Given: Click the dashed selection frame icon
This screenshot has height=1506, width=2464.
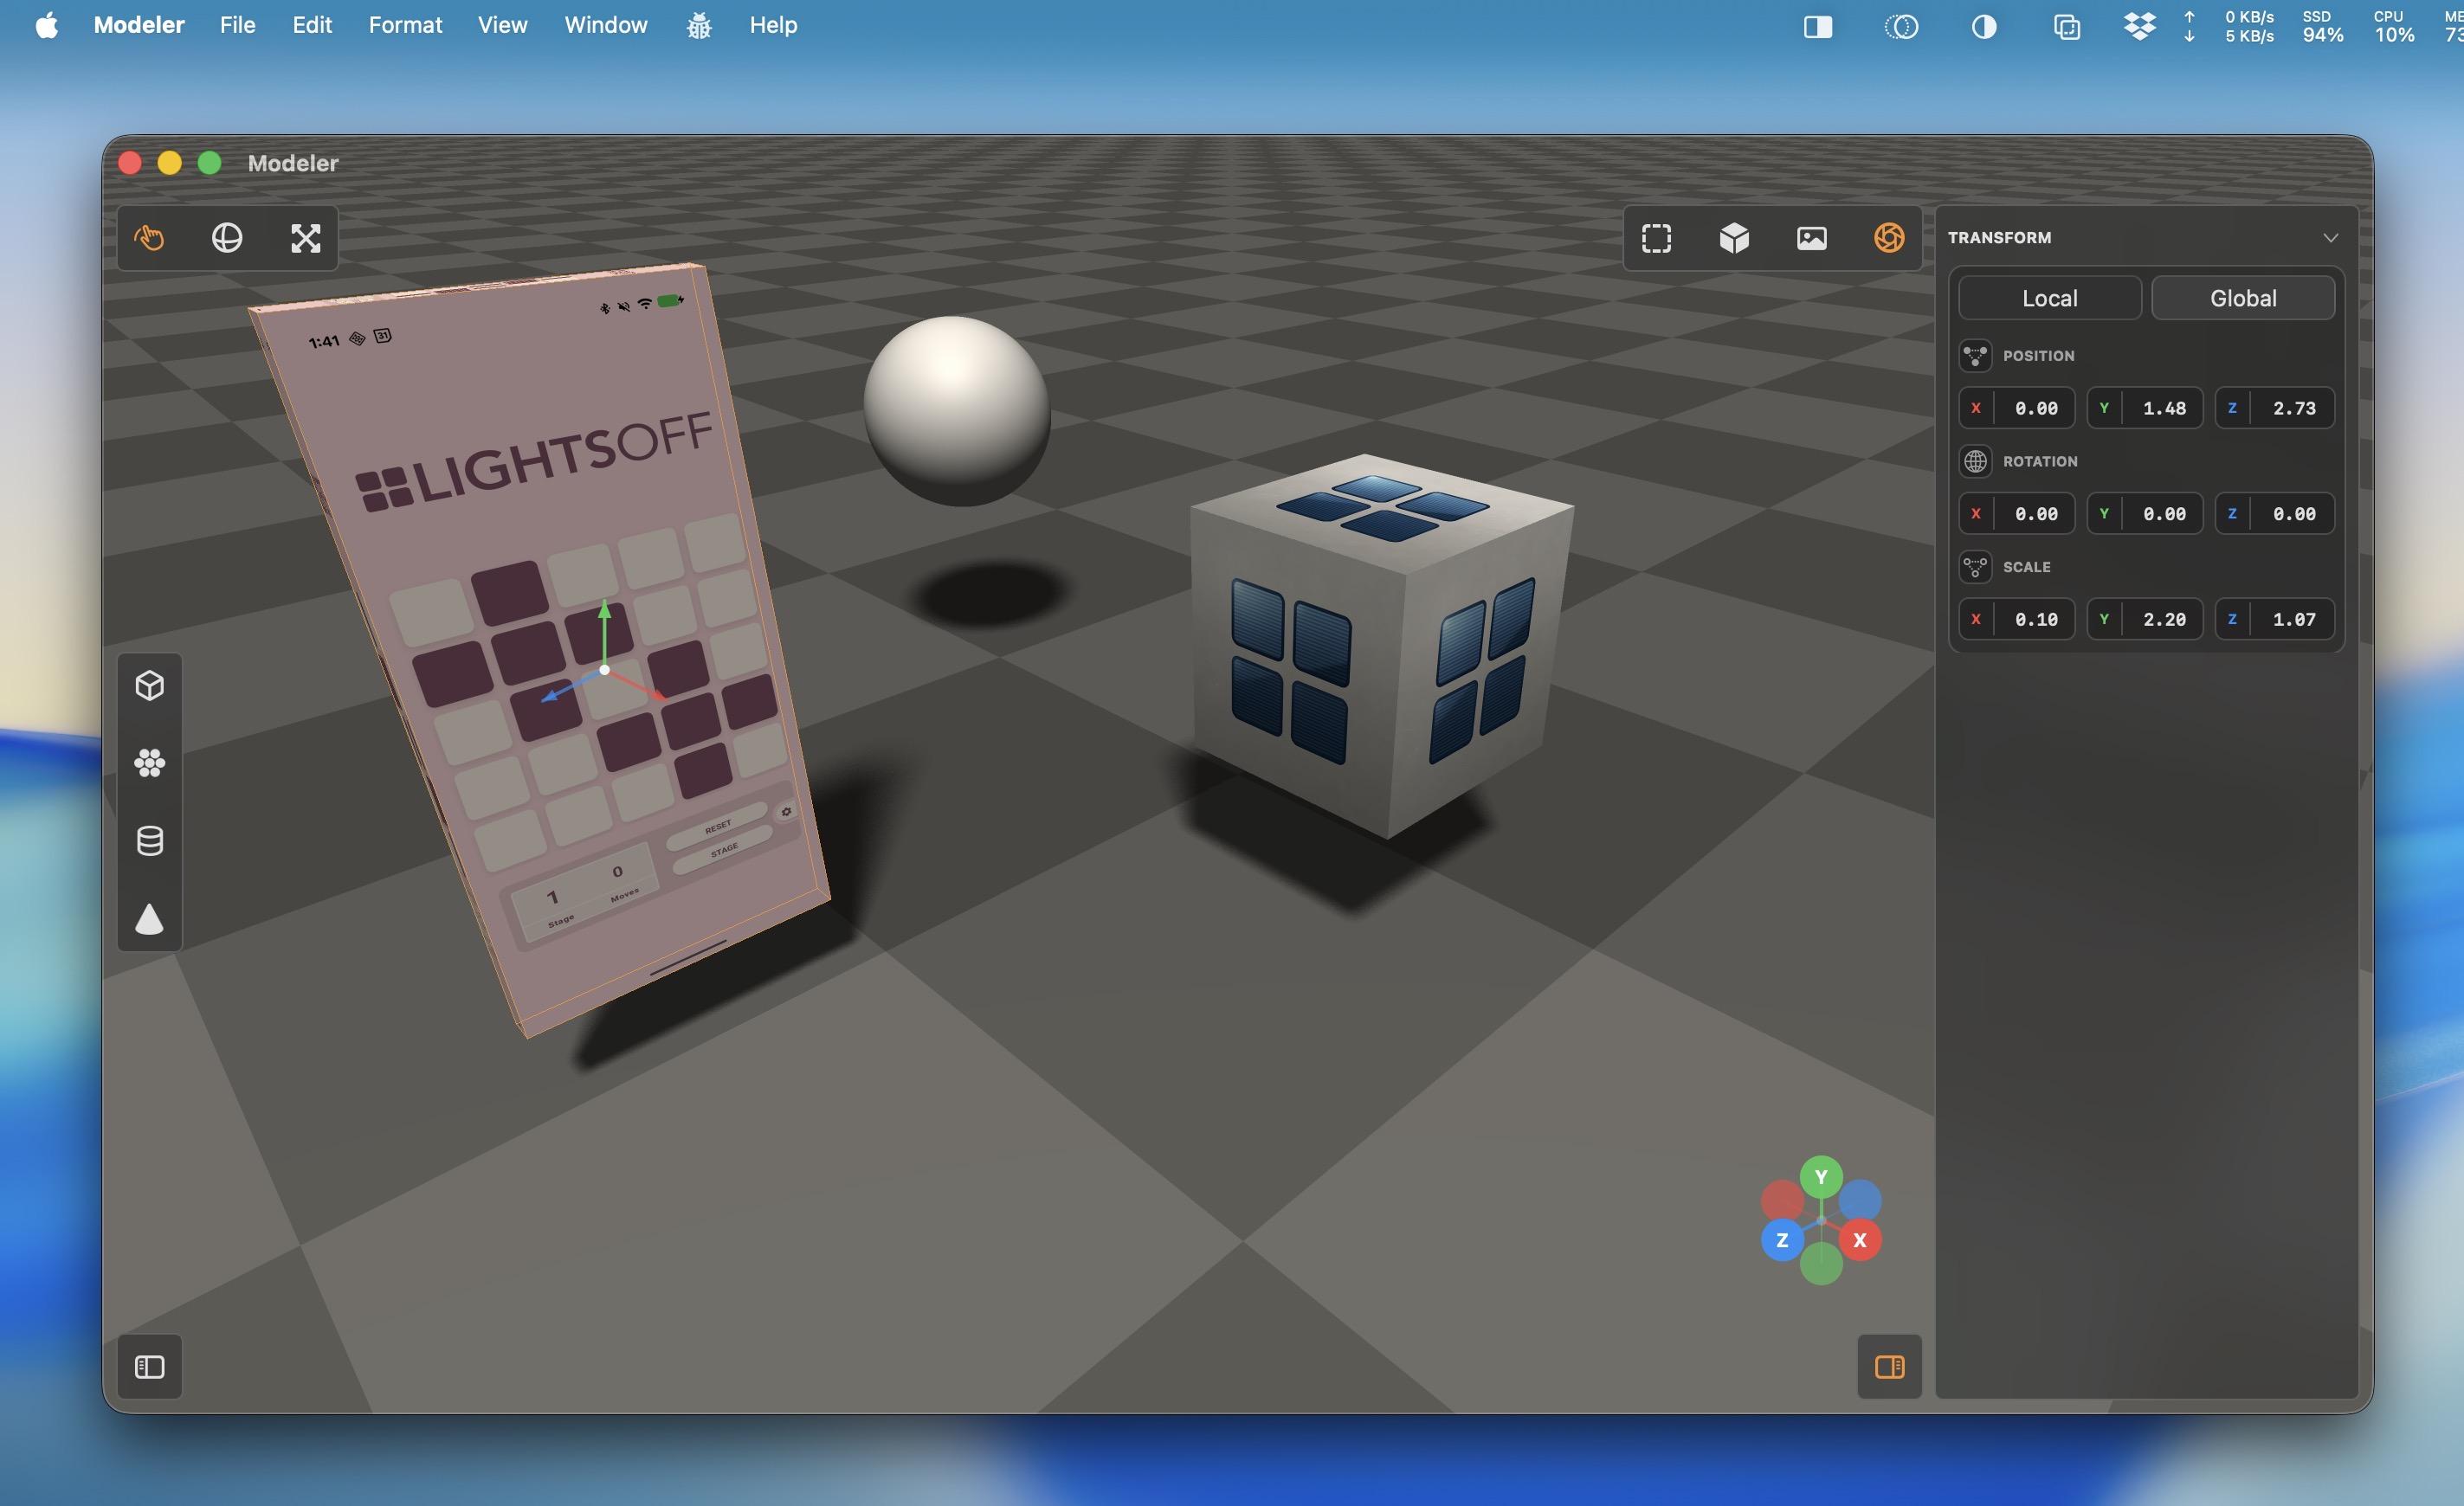Looking at the screenshot, I should click(x=1656, y=238).
